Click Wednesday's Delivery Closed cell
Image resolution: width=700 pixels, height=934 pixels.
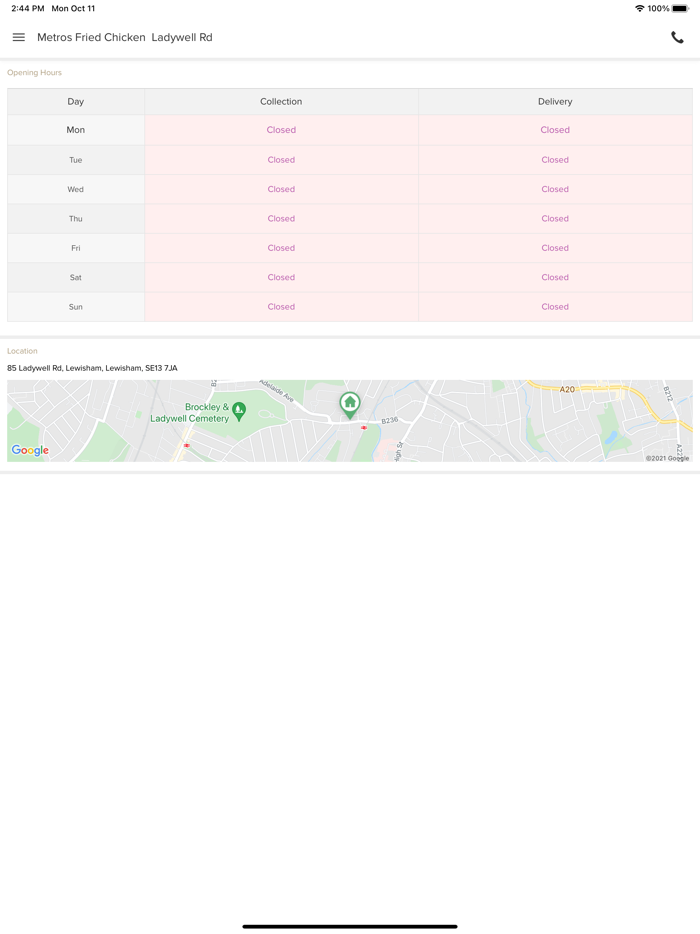coord(555,189)
